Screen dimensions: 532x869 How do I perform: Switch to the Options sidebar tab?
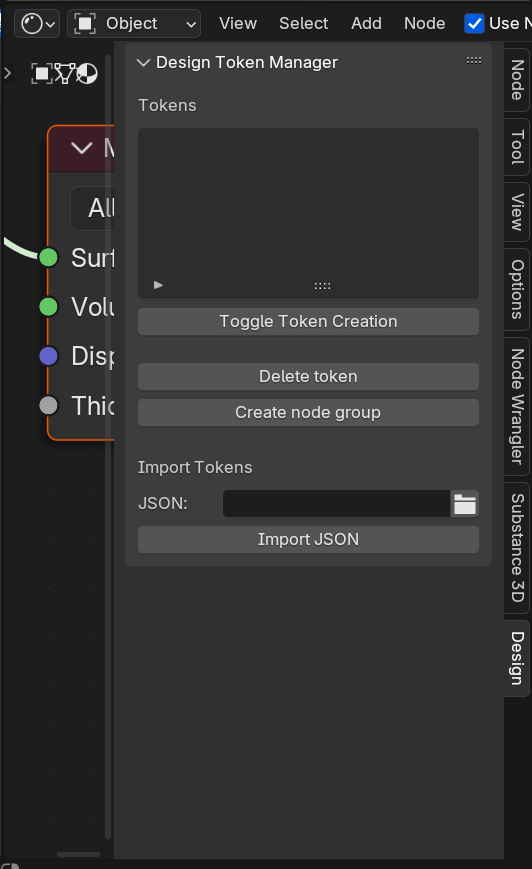tap(517, 289)
